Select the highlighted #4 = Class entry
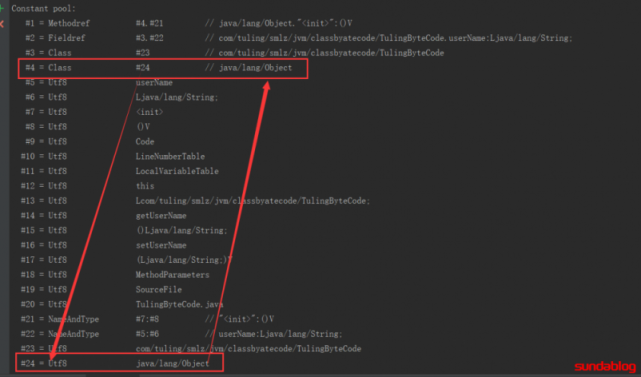 point(163,68)
